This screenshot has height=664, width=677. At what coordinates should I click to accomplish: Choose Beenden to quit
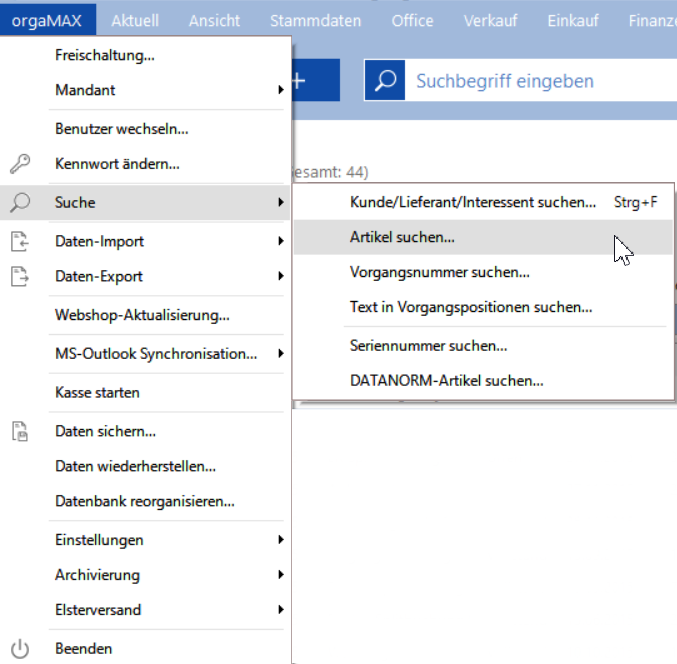[x=145, y=648]
